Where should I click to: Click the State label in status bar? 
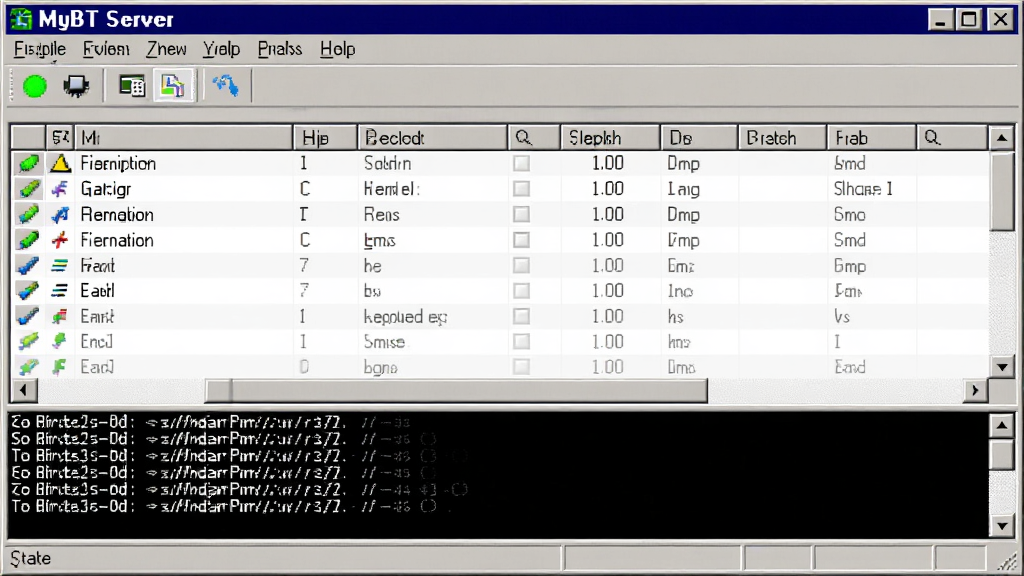coord(31,558)
